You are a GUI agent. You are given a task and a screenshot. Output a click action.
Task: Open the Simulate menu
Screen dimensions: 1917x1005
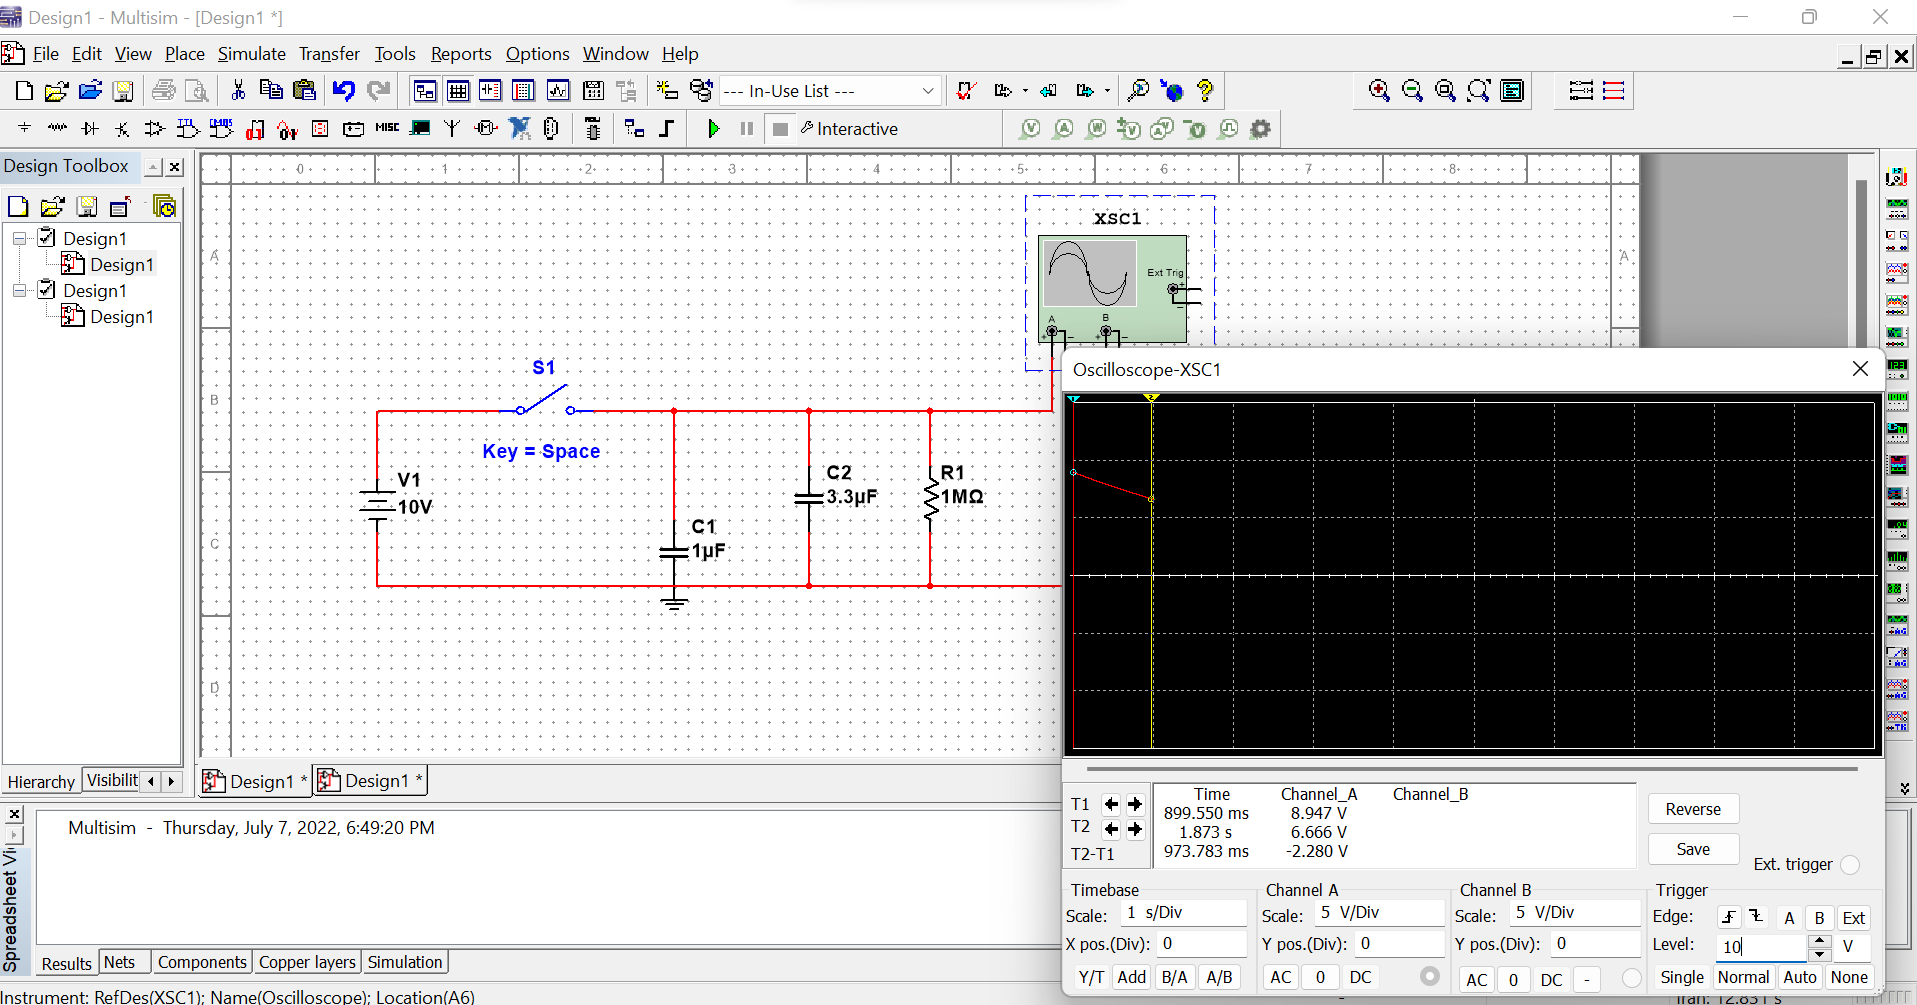tap(251, 54)
